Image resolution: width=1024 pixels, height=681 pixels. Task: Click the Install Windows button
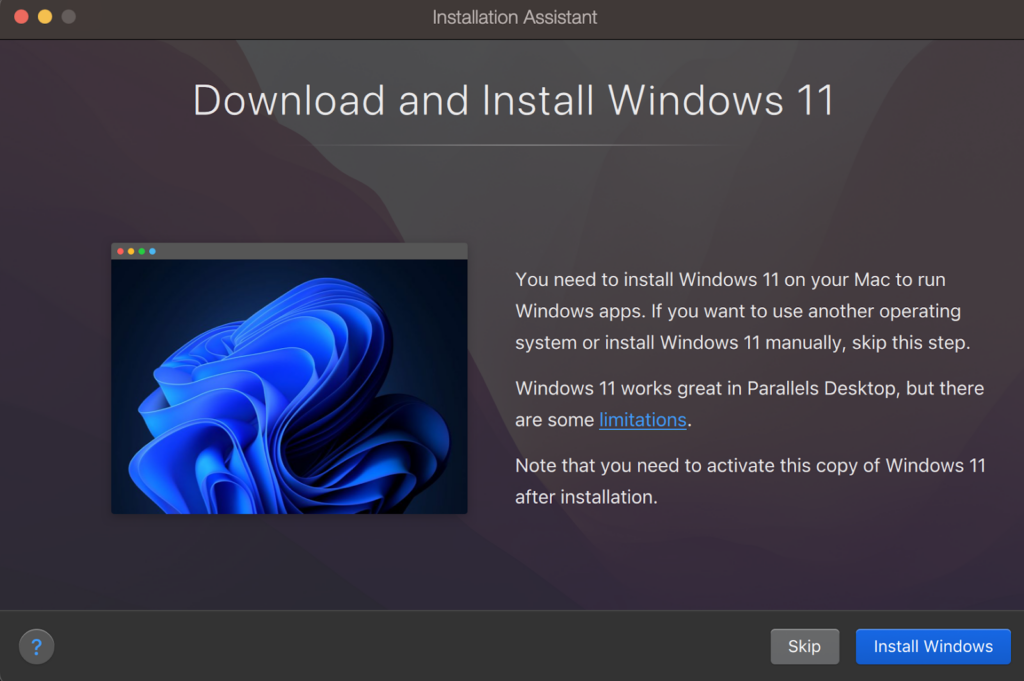point(933,646)
